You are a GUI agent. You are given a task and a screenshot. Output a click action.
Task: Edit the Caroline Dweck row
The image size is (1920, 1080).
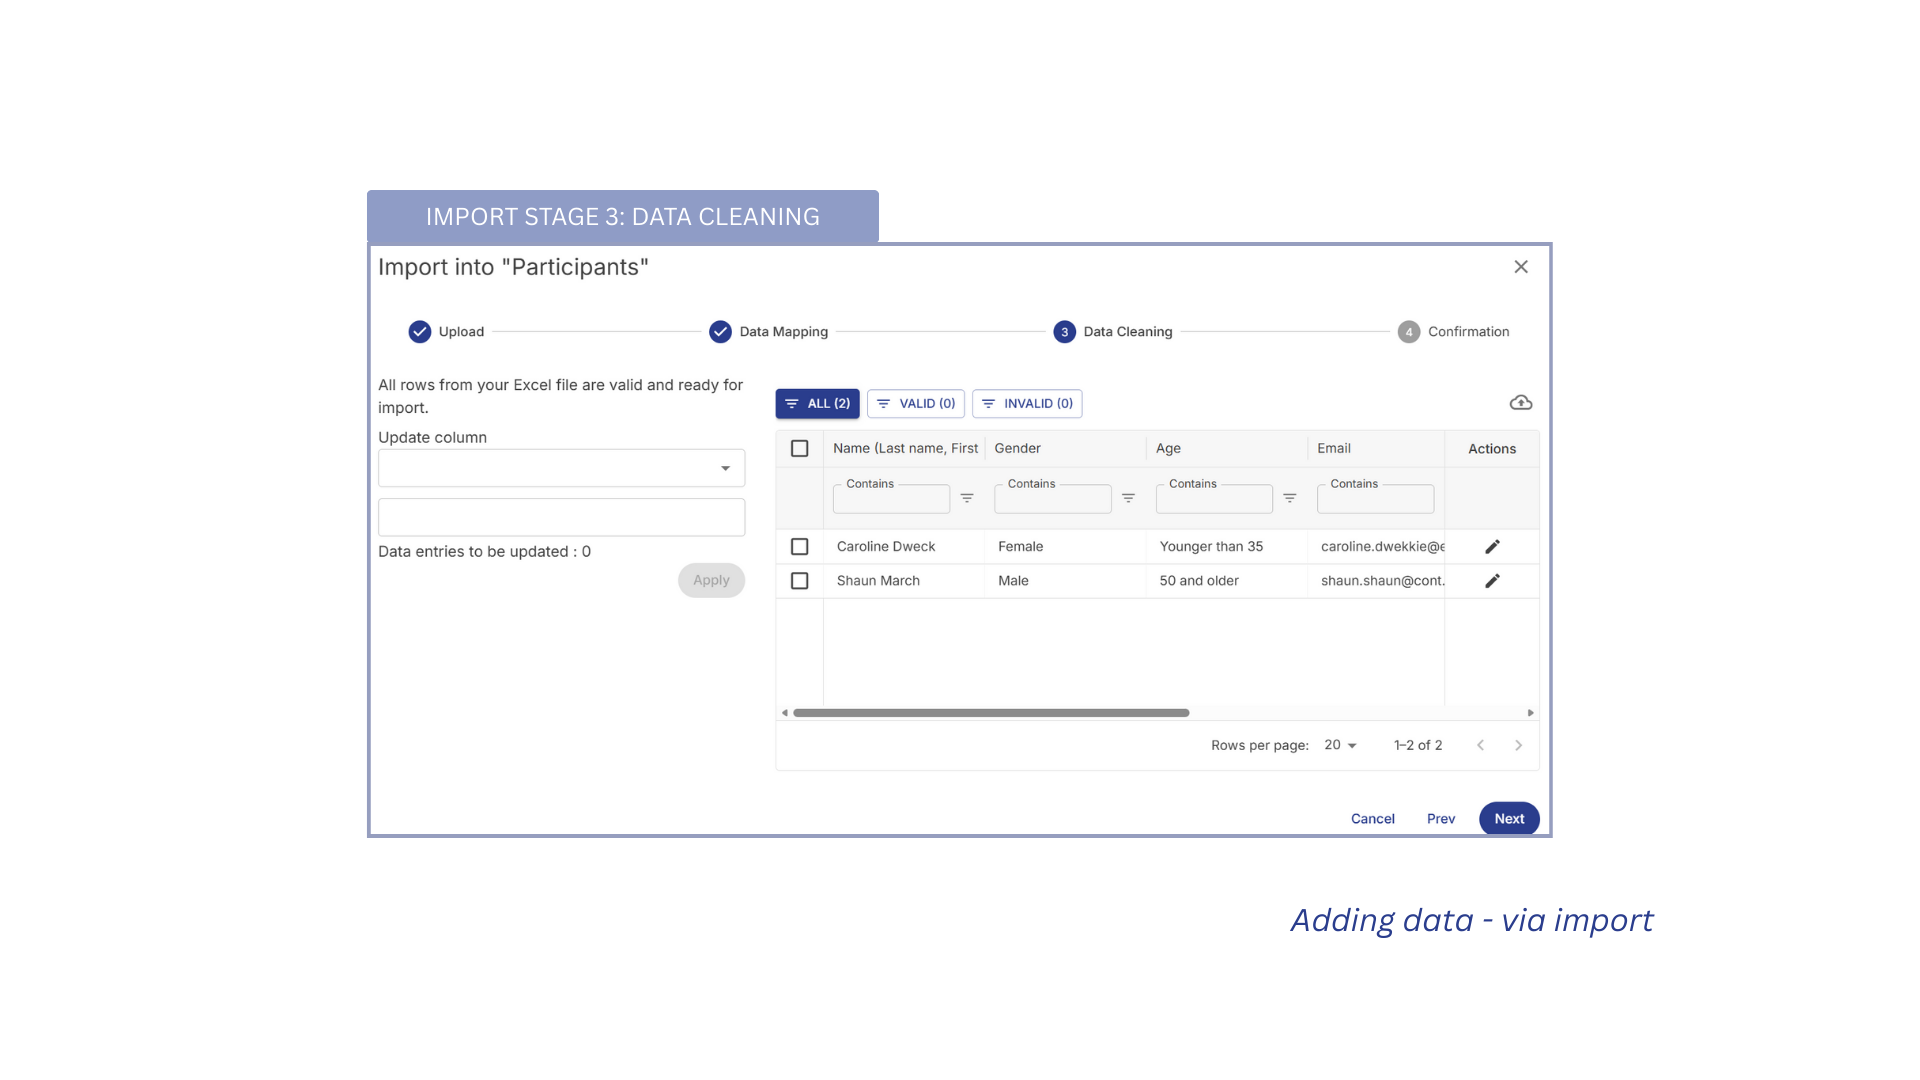tap(1492, 547)
